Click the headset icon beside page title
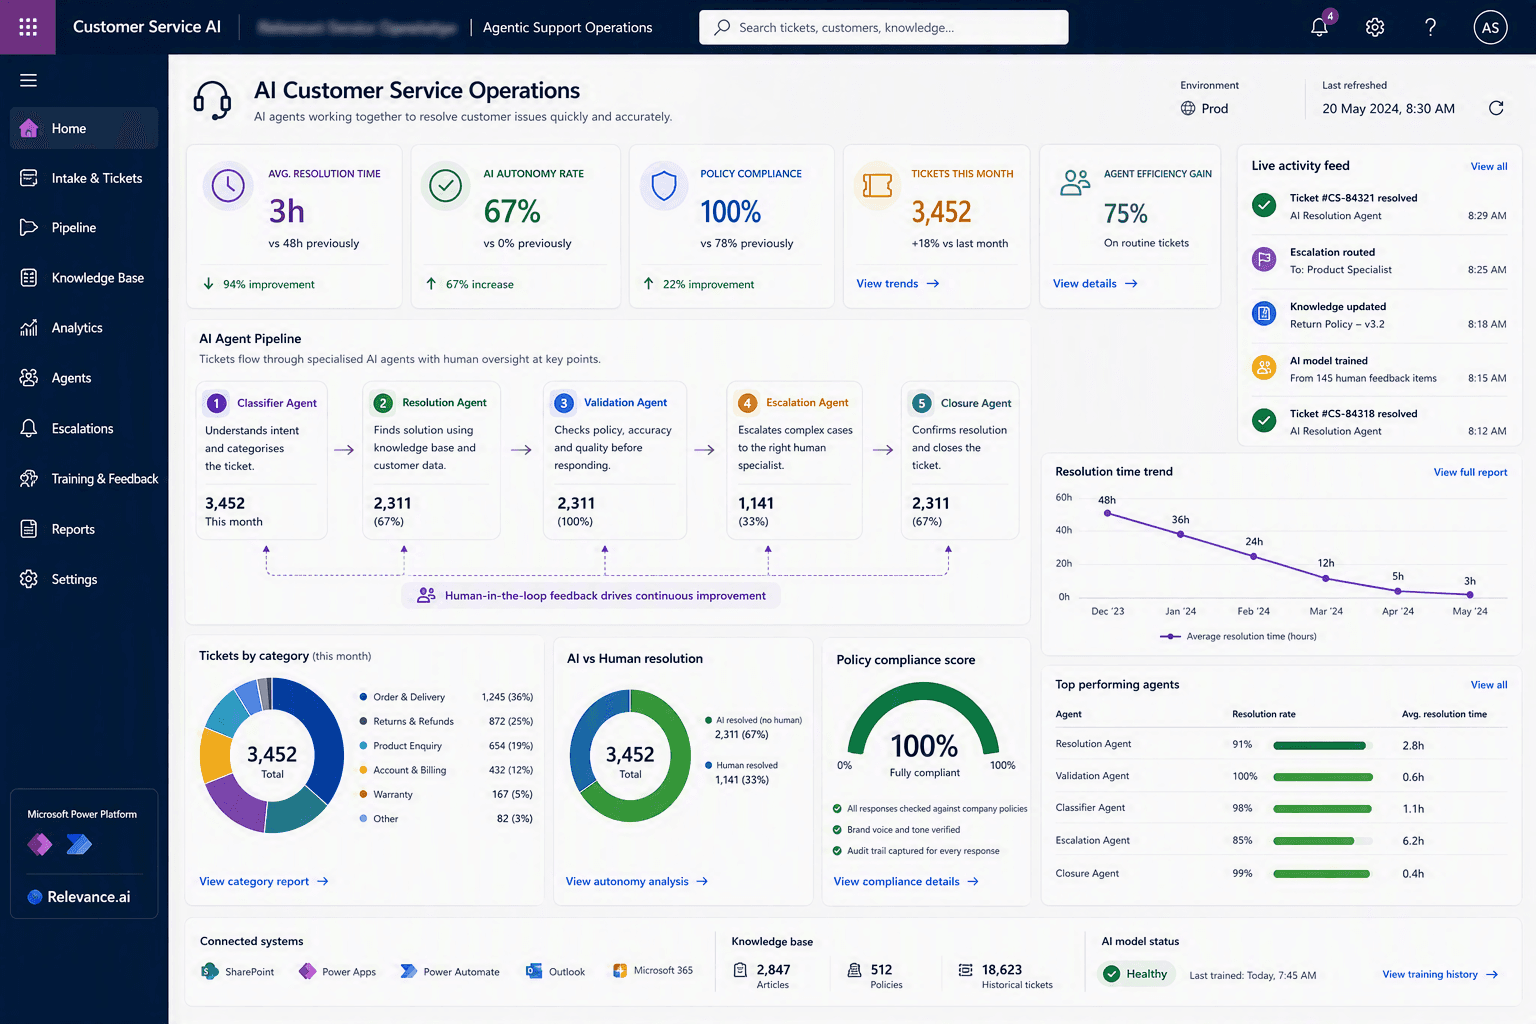Viewport: 1536px width, 1024px height. click(212, 101)
